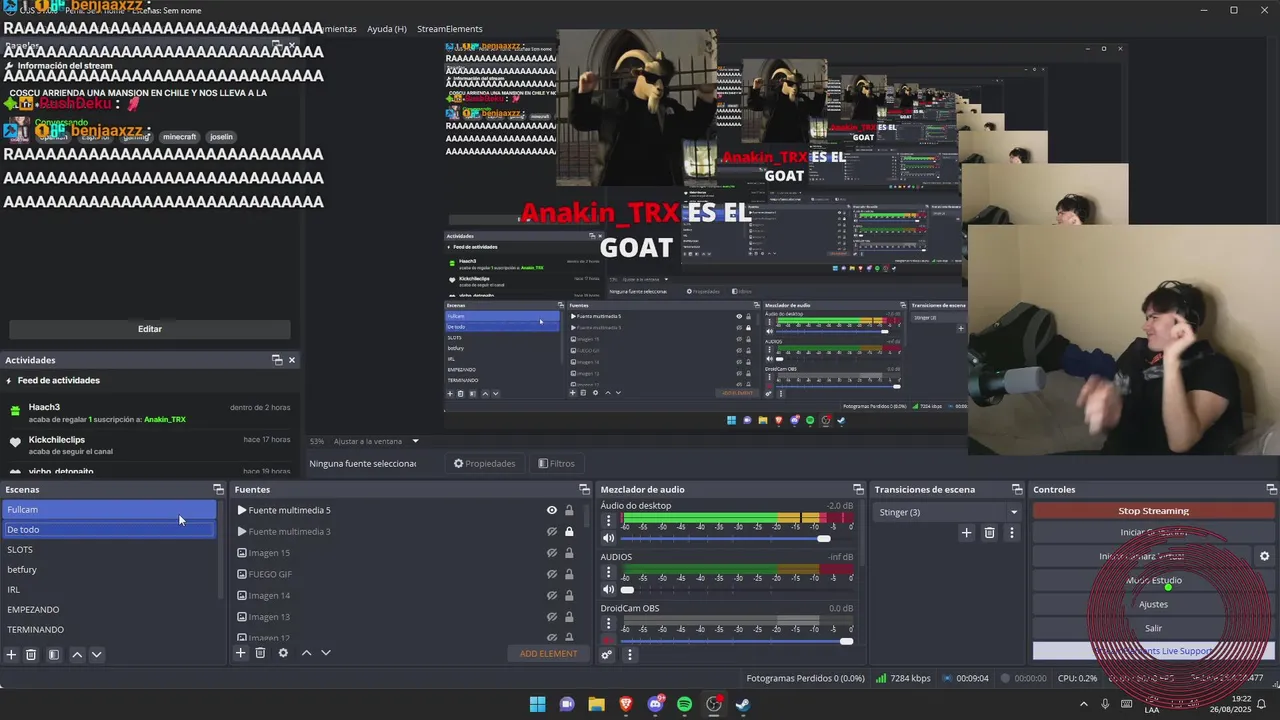
Task: Click the ADD ELEMENT button
Action: pos(548,654)
